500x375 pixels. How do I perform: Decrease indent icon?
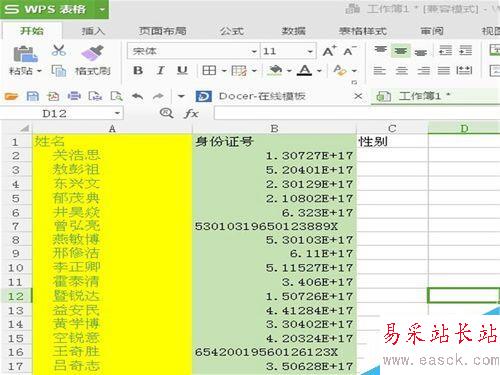(445, 50)
